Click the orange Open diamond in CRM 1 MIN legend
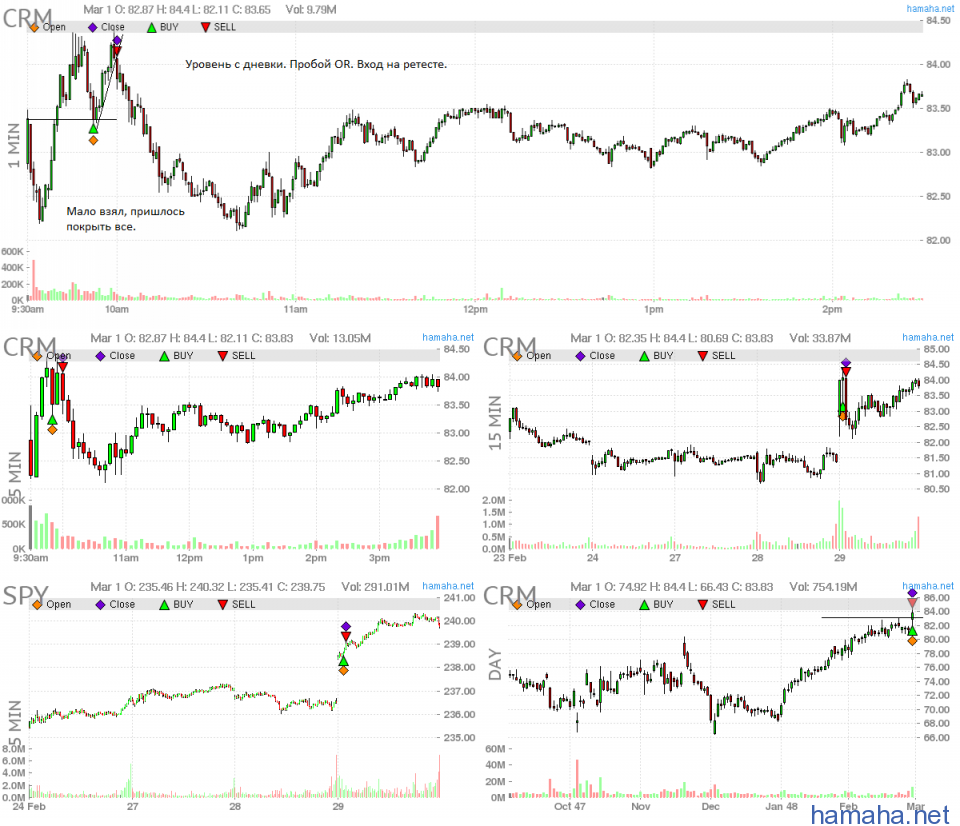Screen dimensions: 960x826 pos(35,28)
